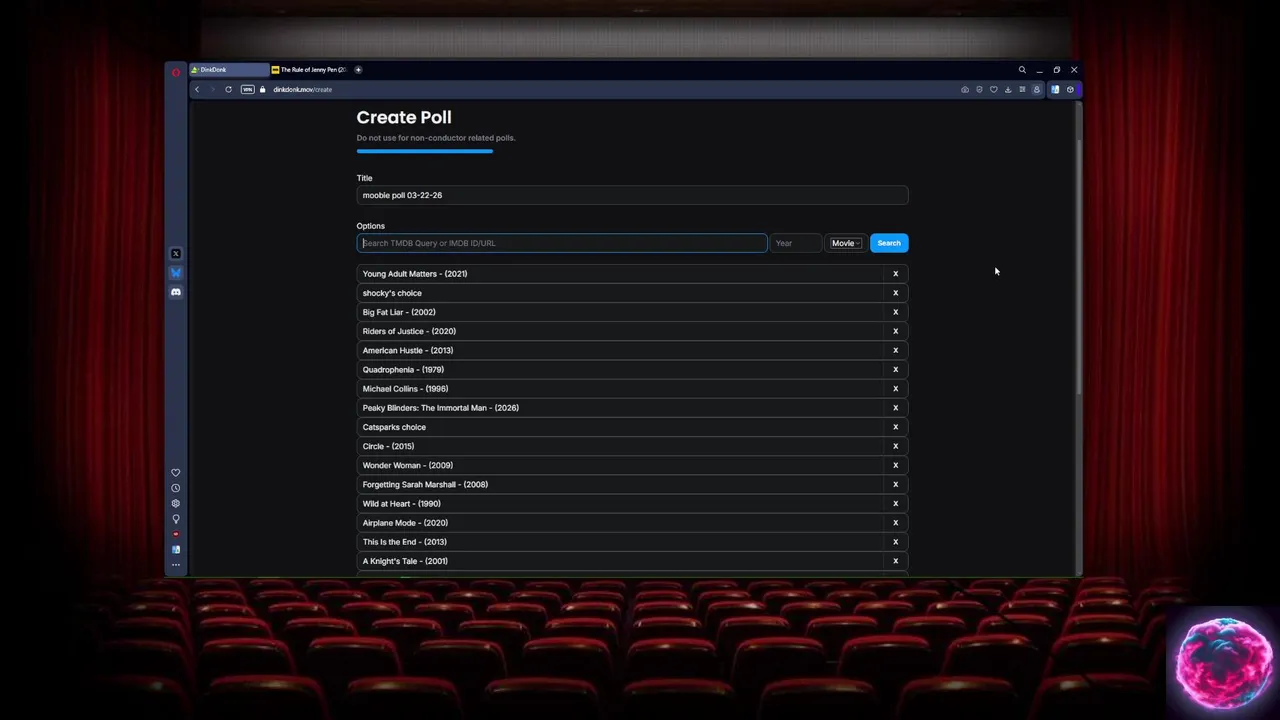
Task: Open bookmarks heart in sidebar
Action: point(176,473)
